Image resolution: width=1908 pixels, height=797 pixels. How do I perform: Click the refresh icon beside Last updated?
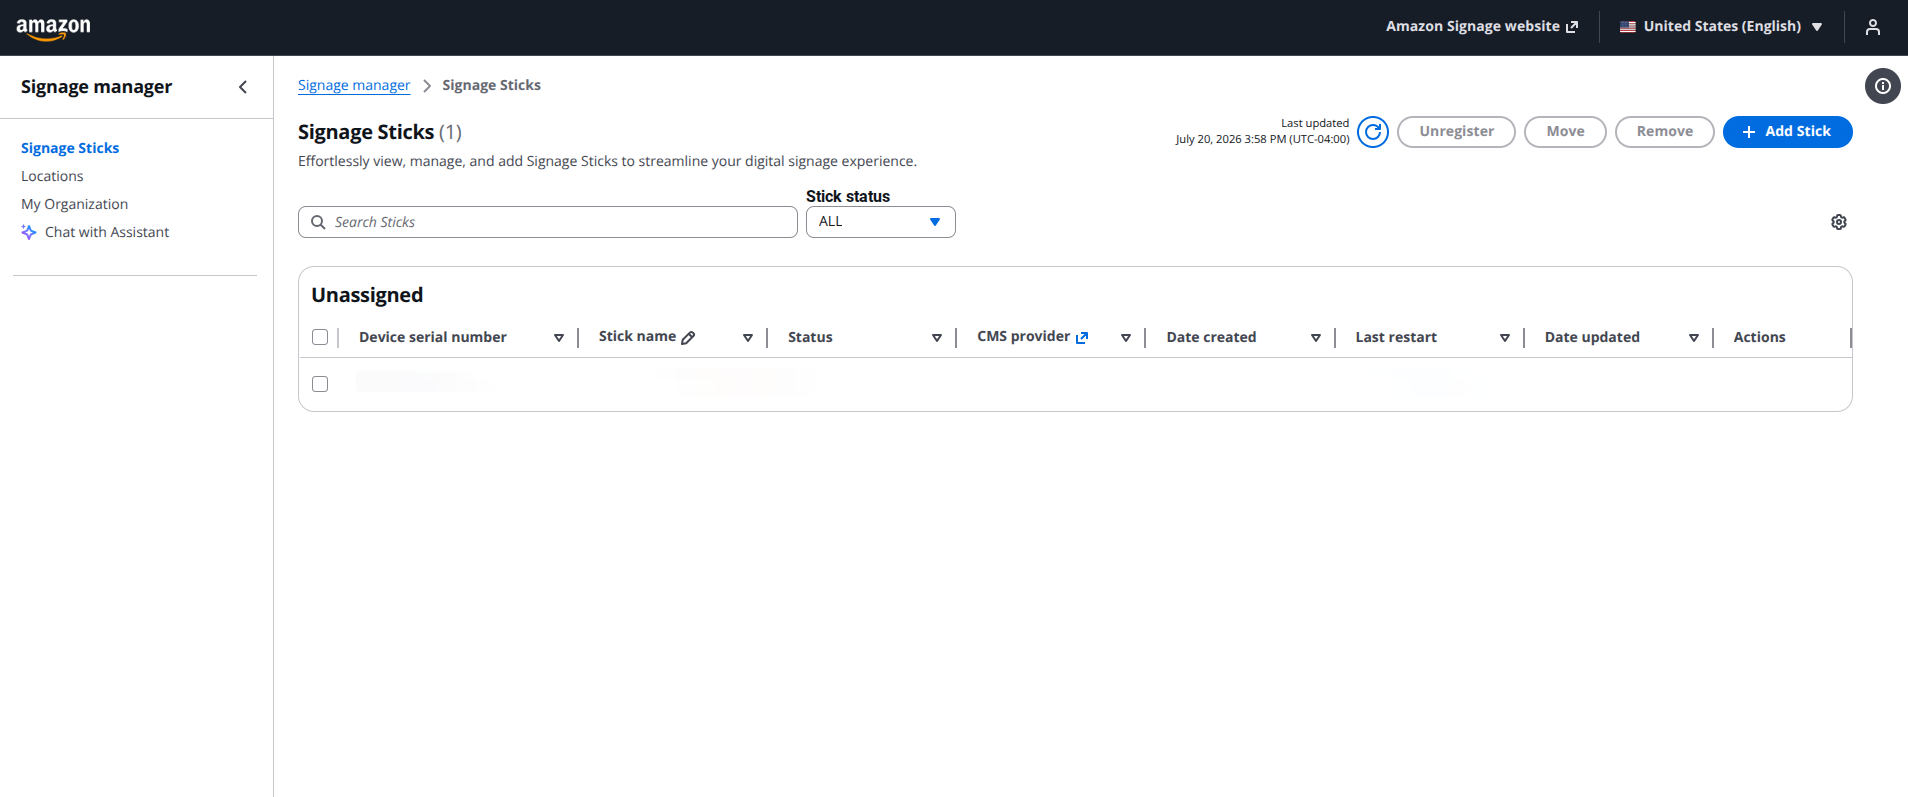click(x=1373, y=132)
